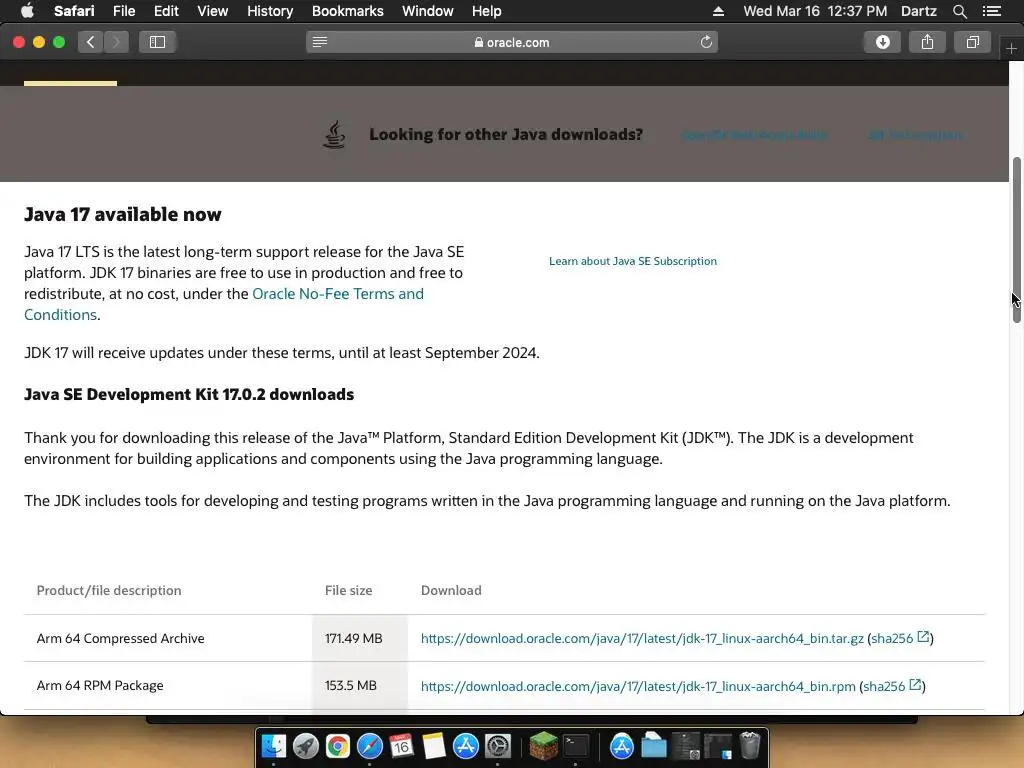
Task: Open the File menu
Action: (x=124, y=11)
